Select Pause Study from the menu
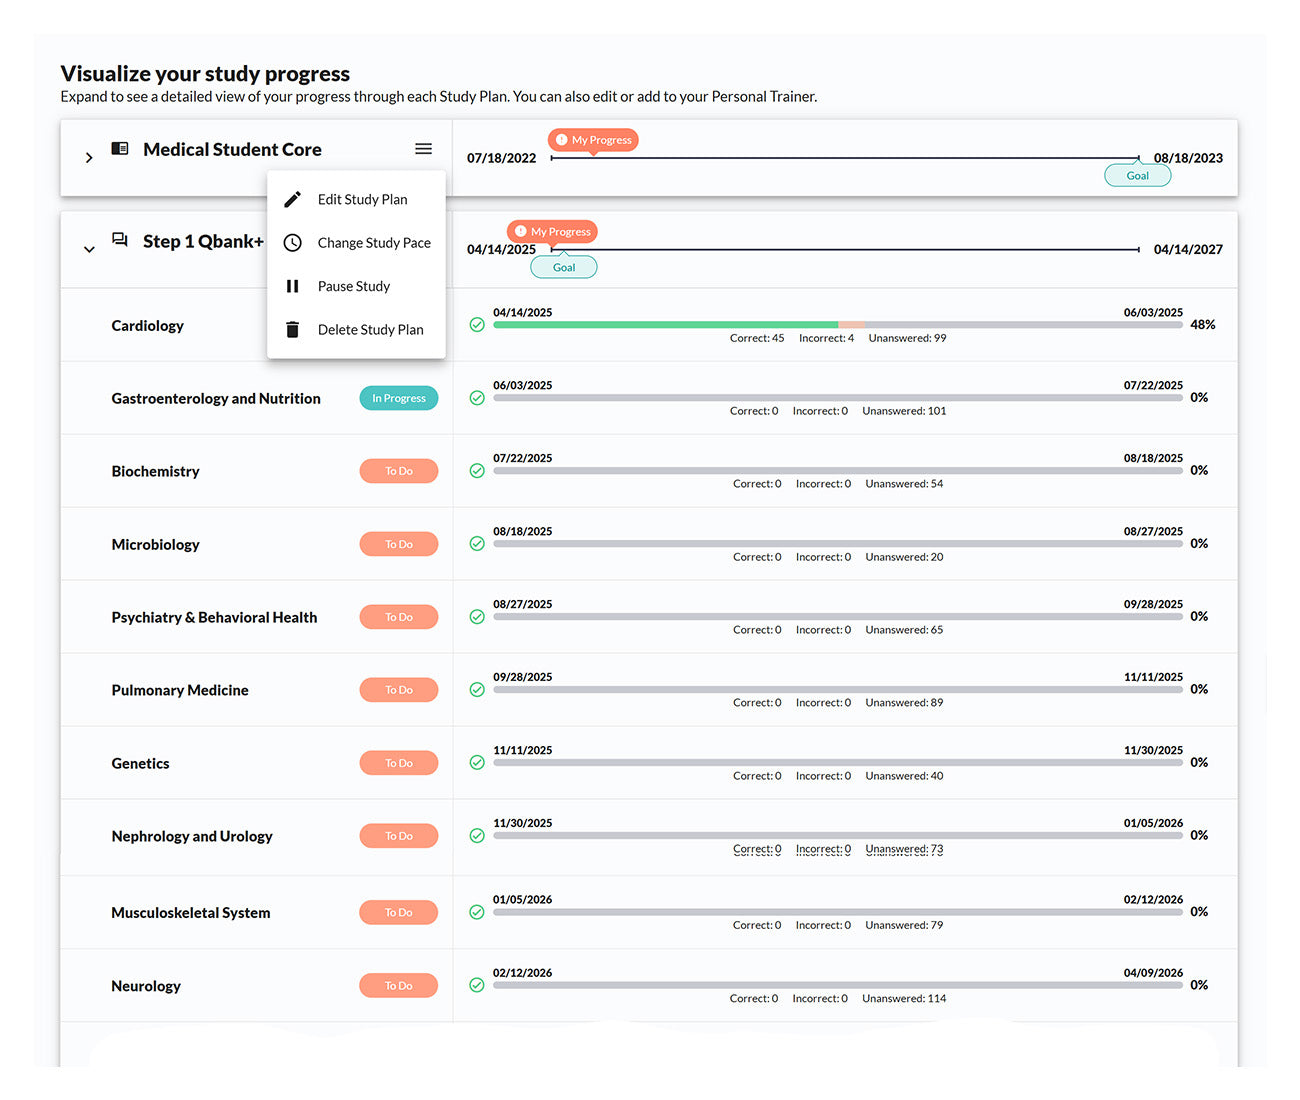 click(354, 286)
